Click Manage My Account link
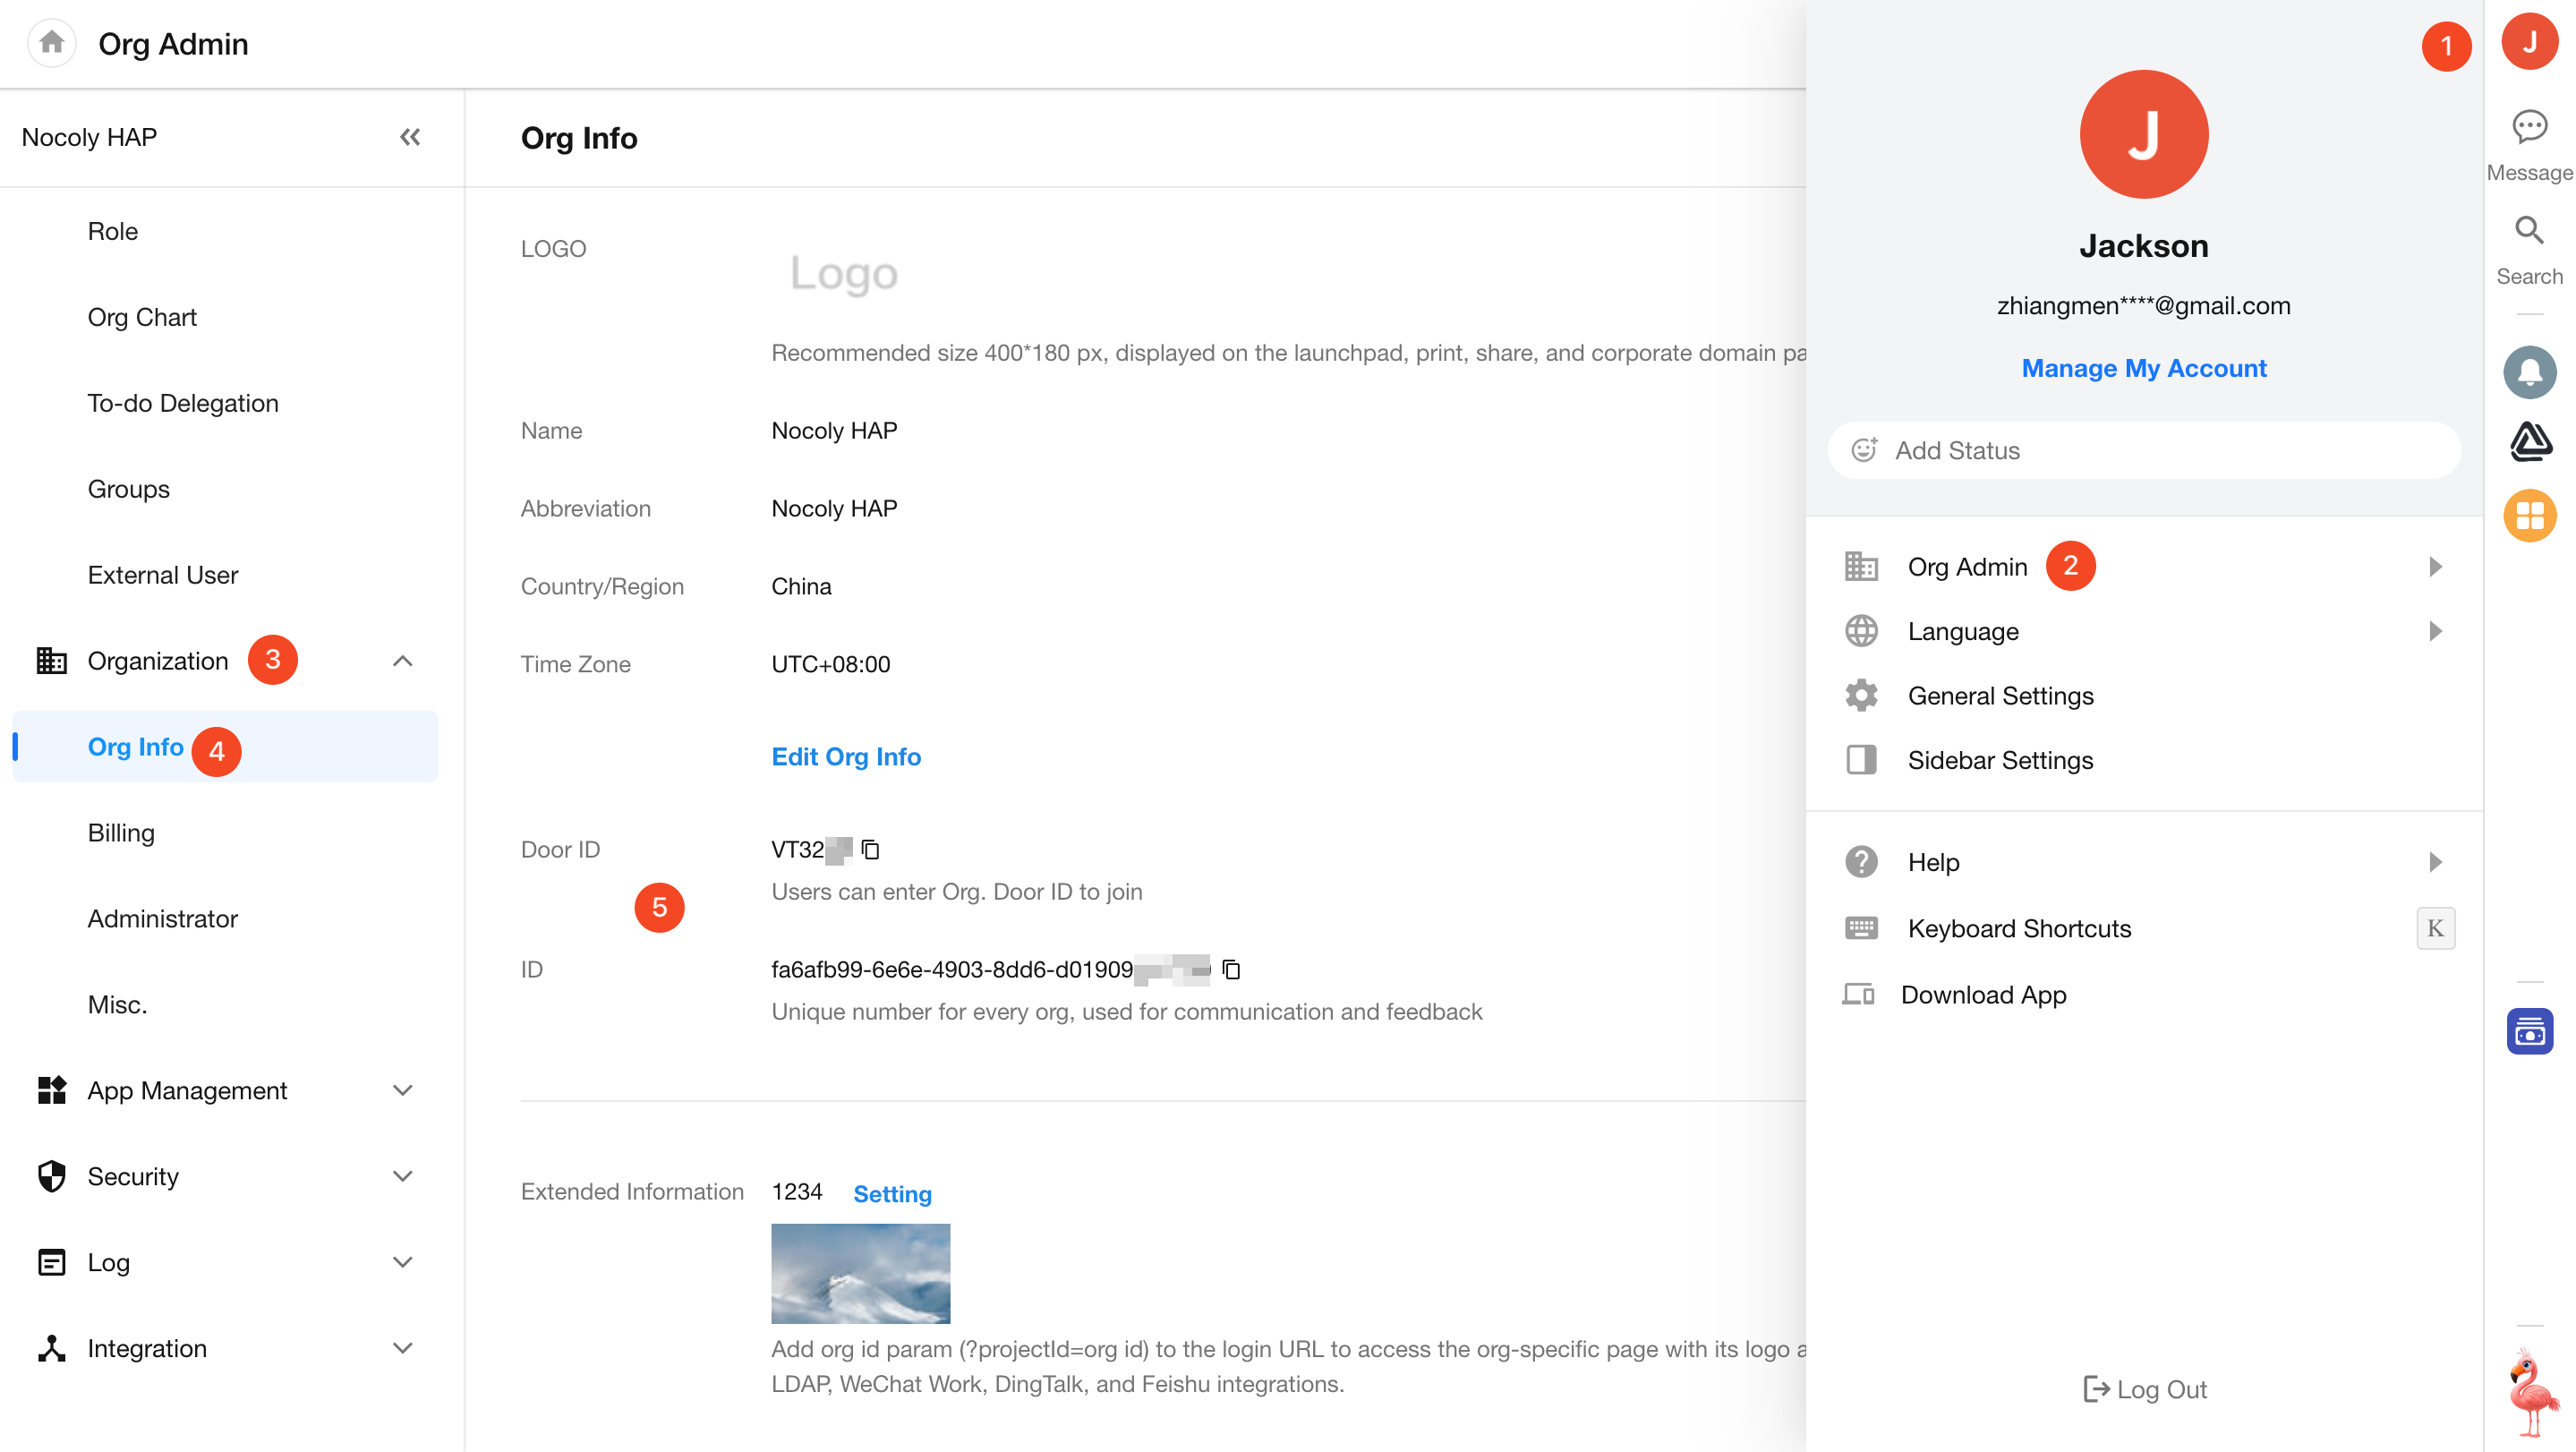2576x1452 pixels. 2143,368
